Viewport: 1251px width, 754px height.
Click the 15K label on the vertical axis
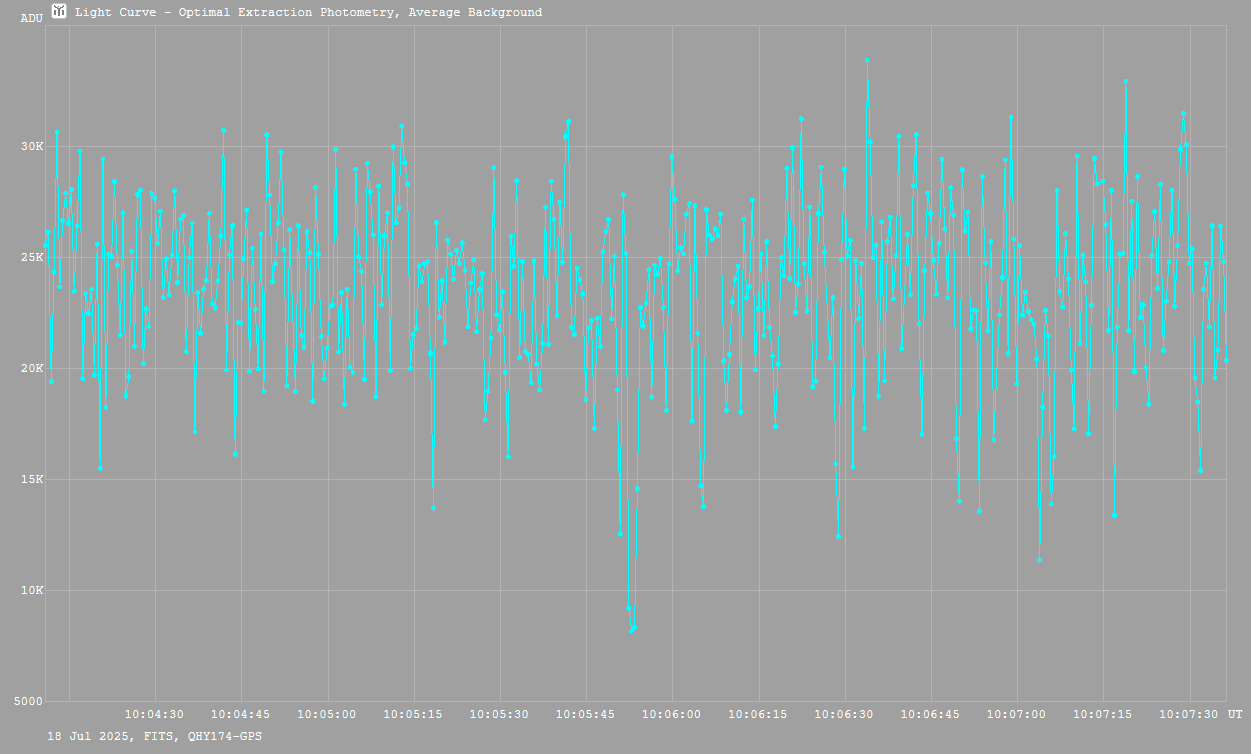pos(32,480)
